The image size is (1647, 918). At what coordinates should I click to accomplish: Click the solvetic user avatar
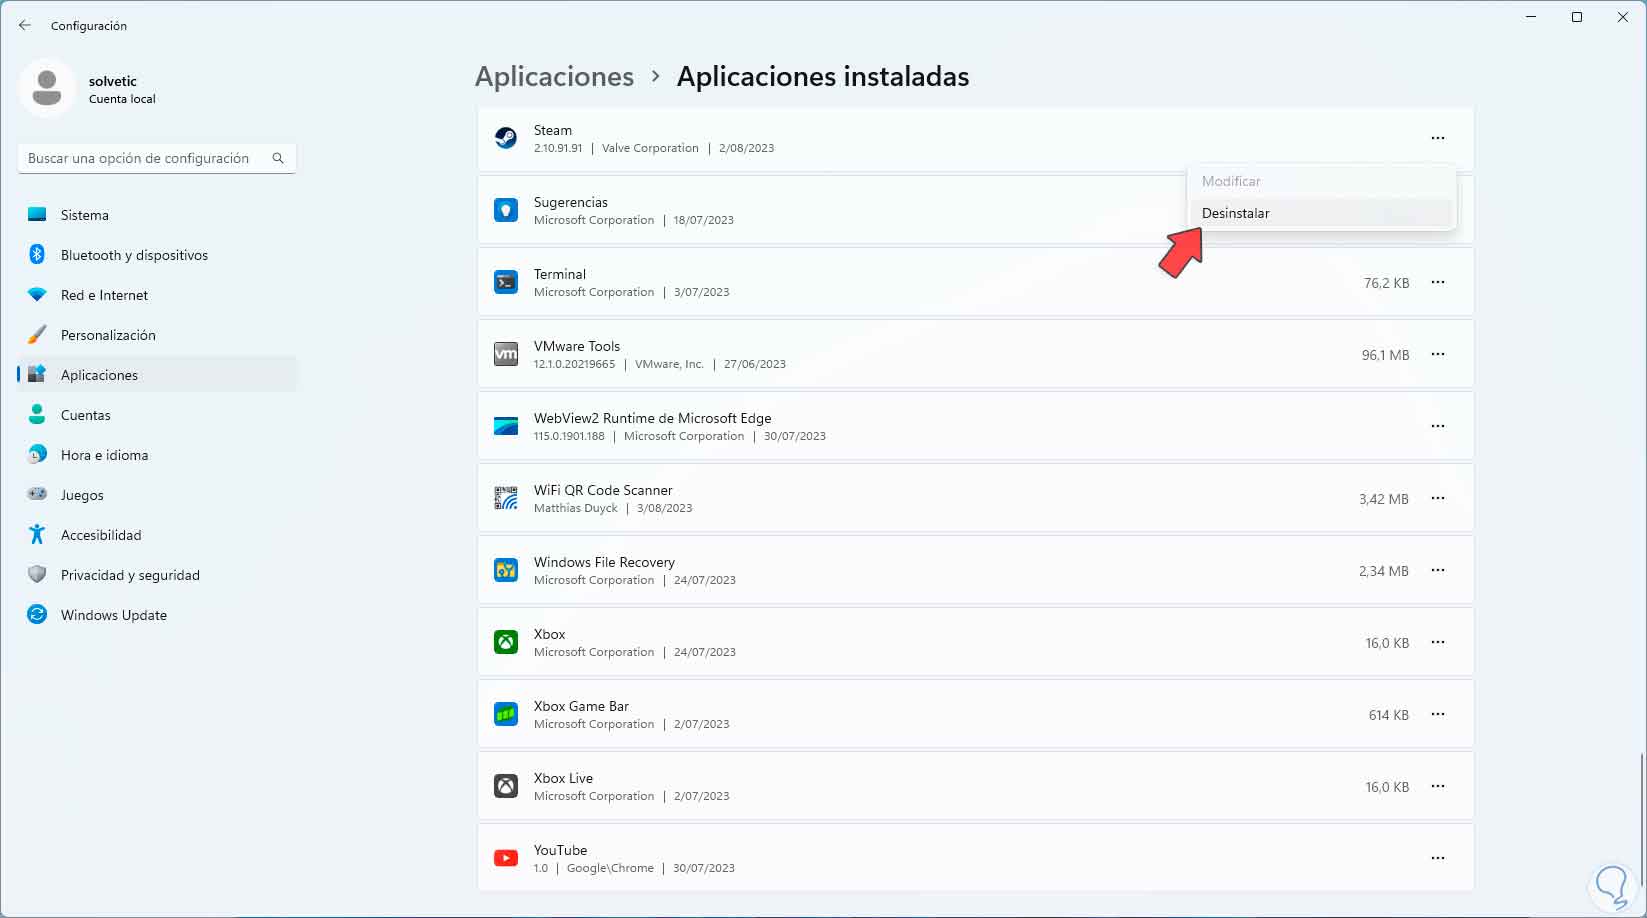coord(47,88)
